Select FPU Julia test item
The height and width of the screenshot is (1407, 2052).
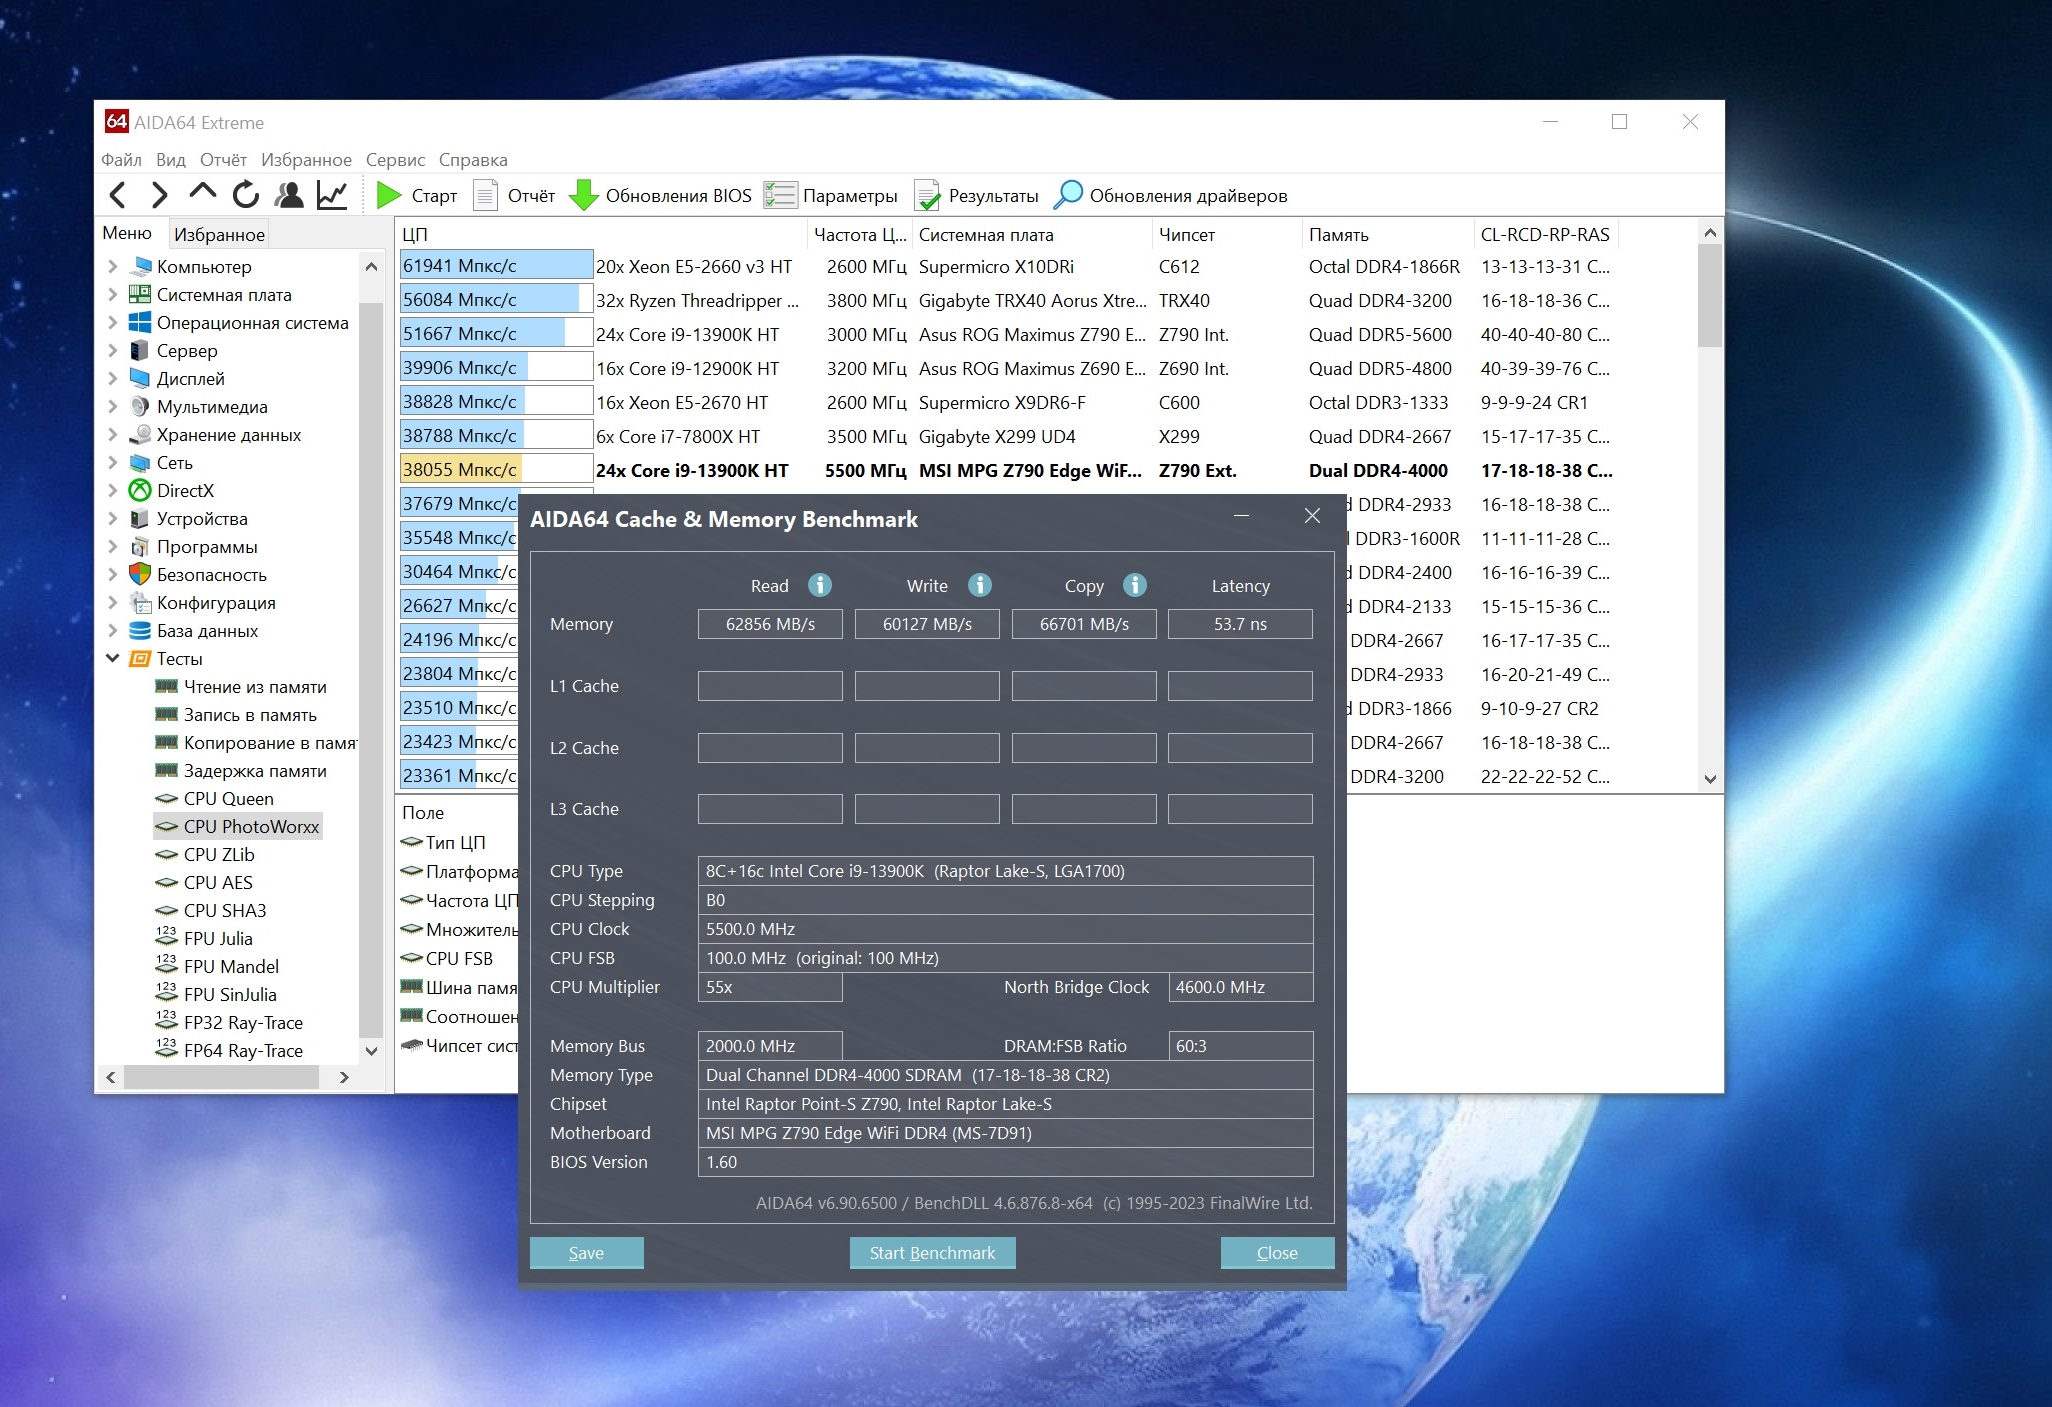pos(218,939)
